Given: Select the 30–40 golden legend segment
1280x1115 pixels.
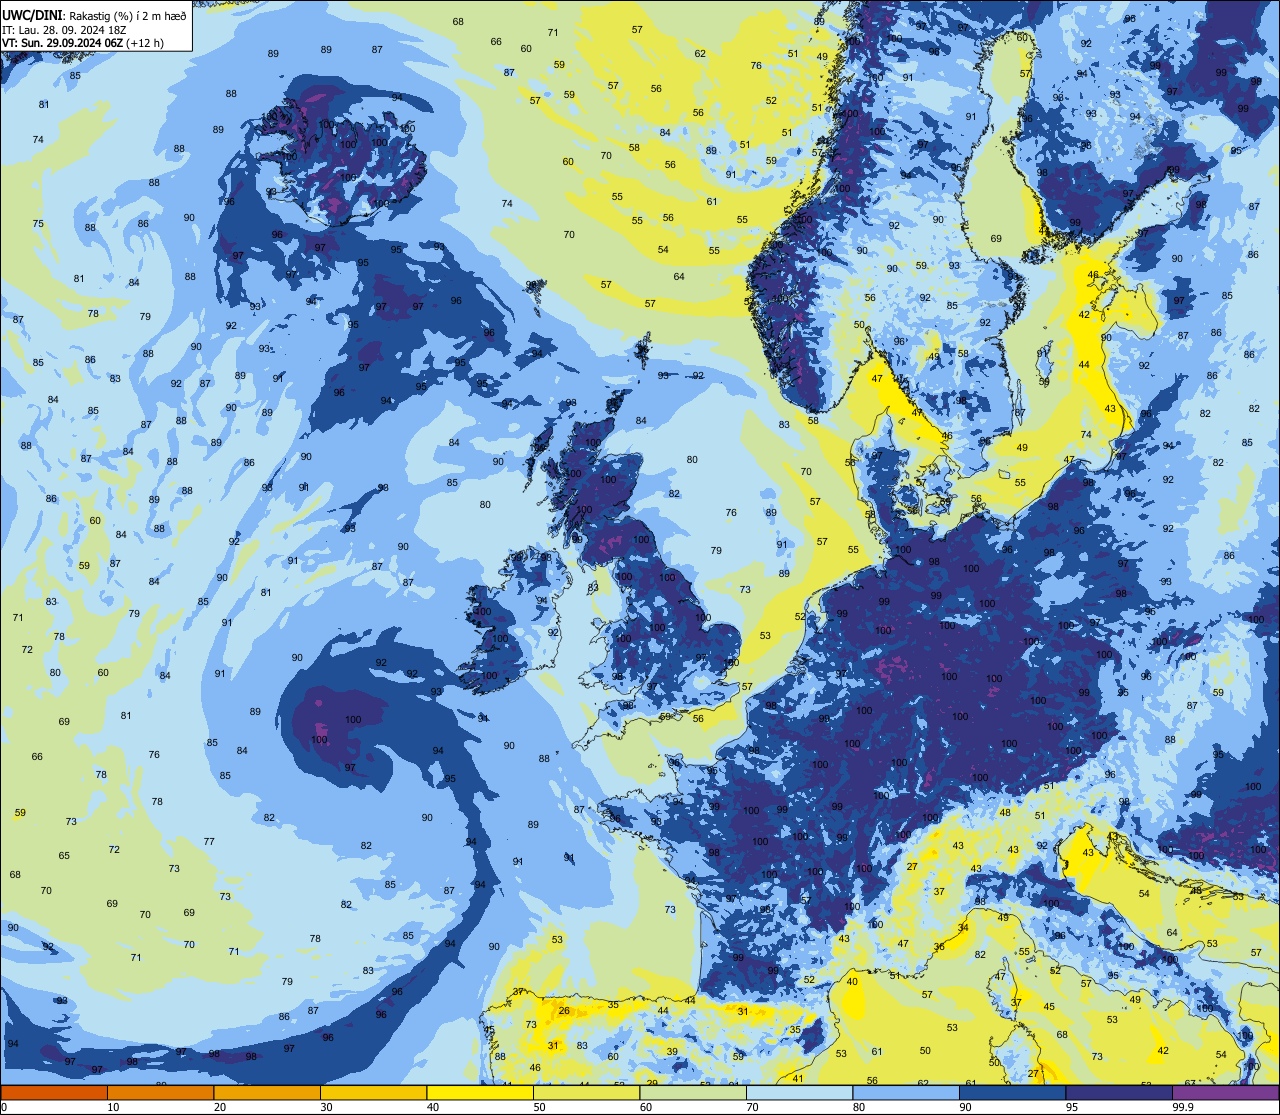Looking at the screenshot, I should [x=373, y=1093].
